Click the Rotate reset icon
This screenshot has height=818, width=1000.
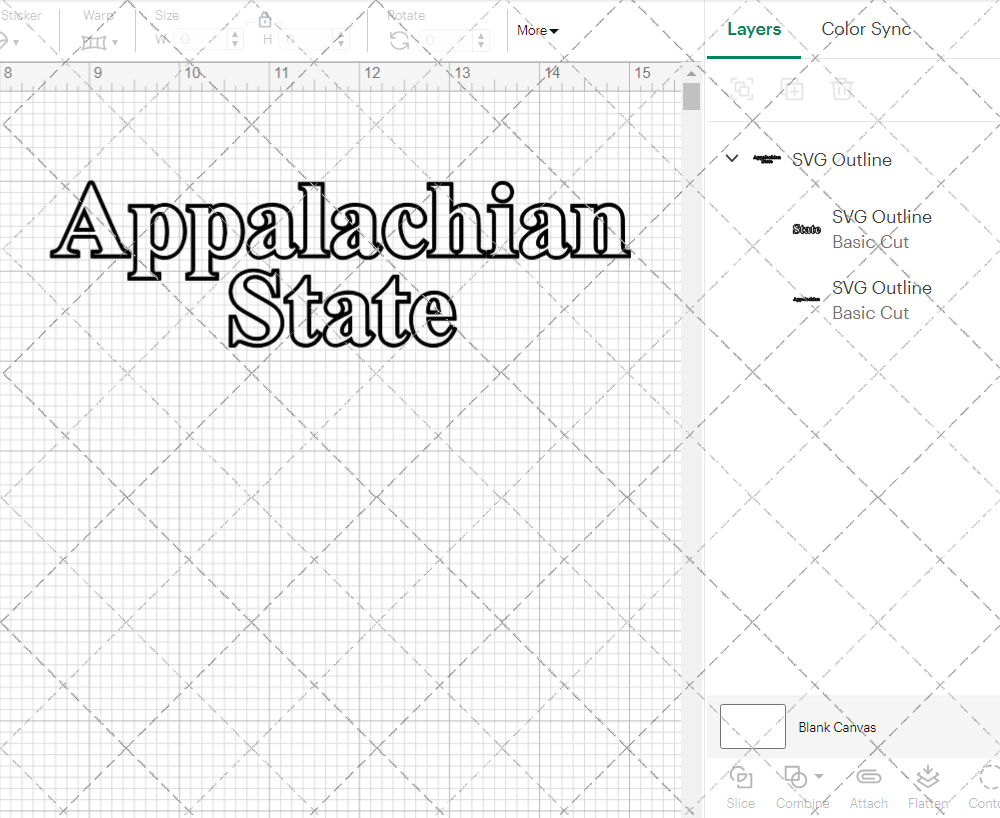pos(399,42)
